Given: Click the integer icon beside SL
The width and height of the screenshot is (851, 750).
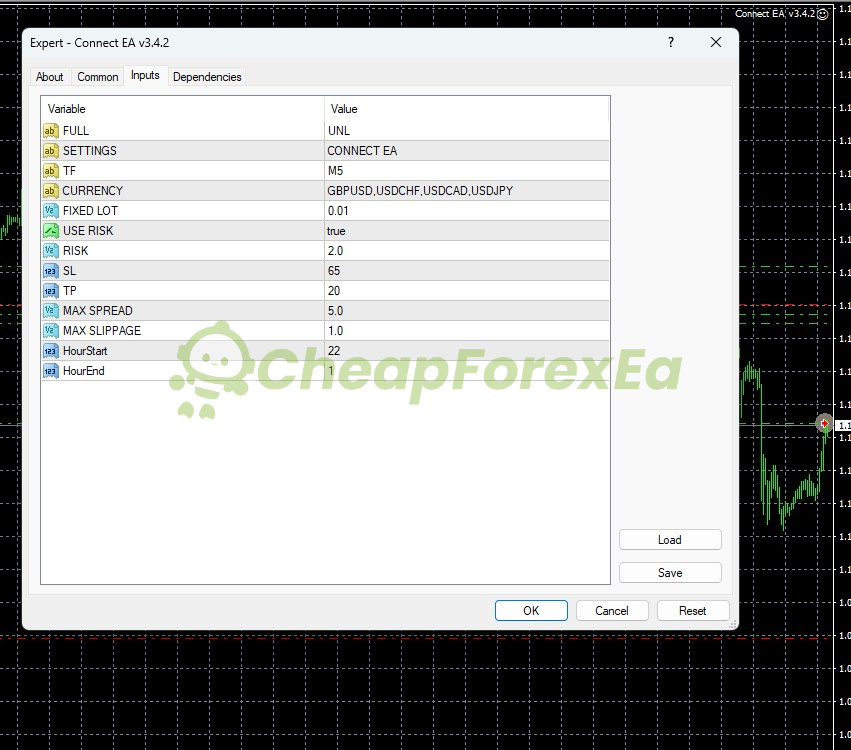Looking at the screenshot, I should pos(50,271).
